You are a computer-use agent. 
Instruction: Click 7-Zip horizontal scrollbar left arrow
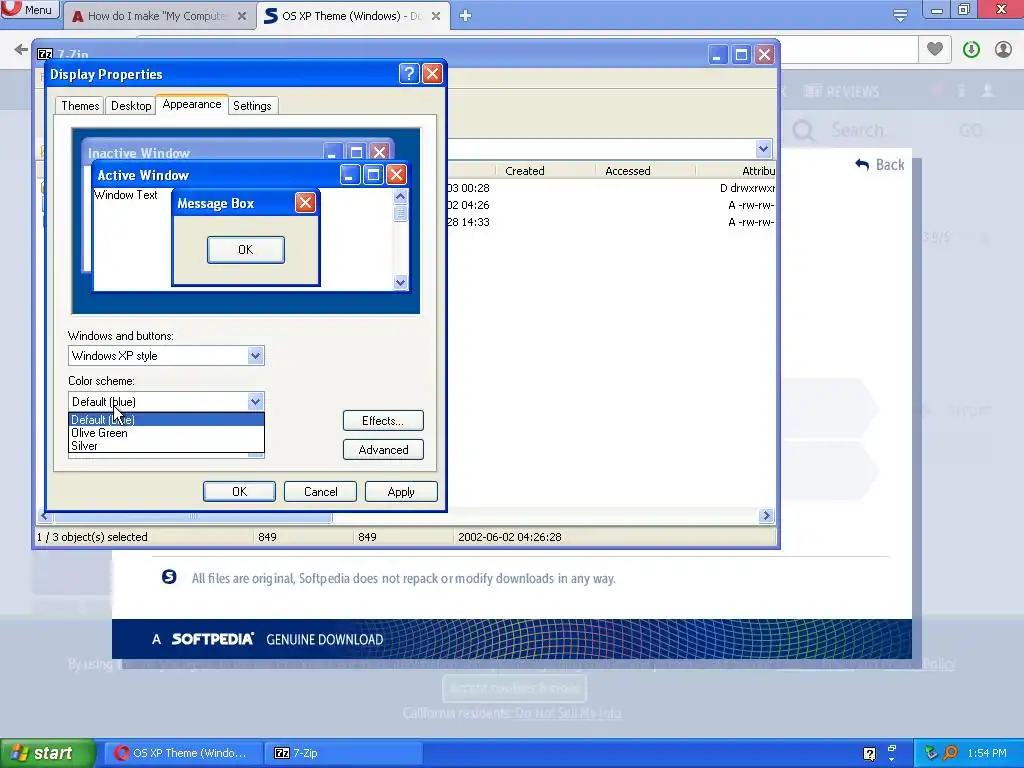click(44, 516)
